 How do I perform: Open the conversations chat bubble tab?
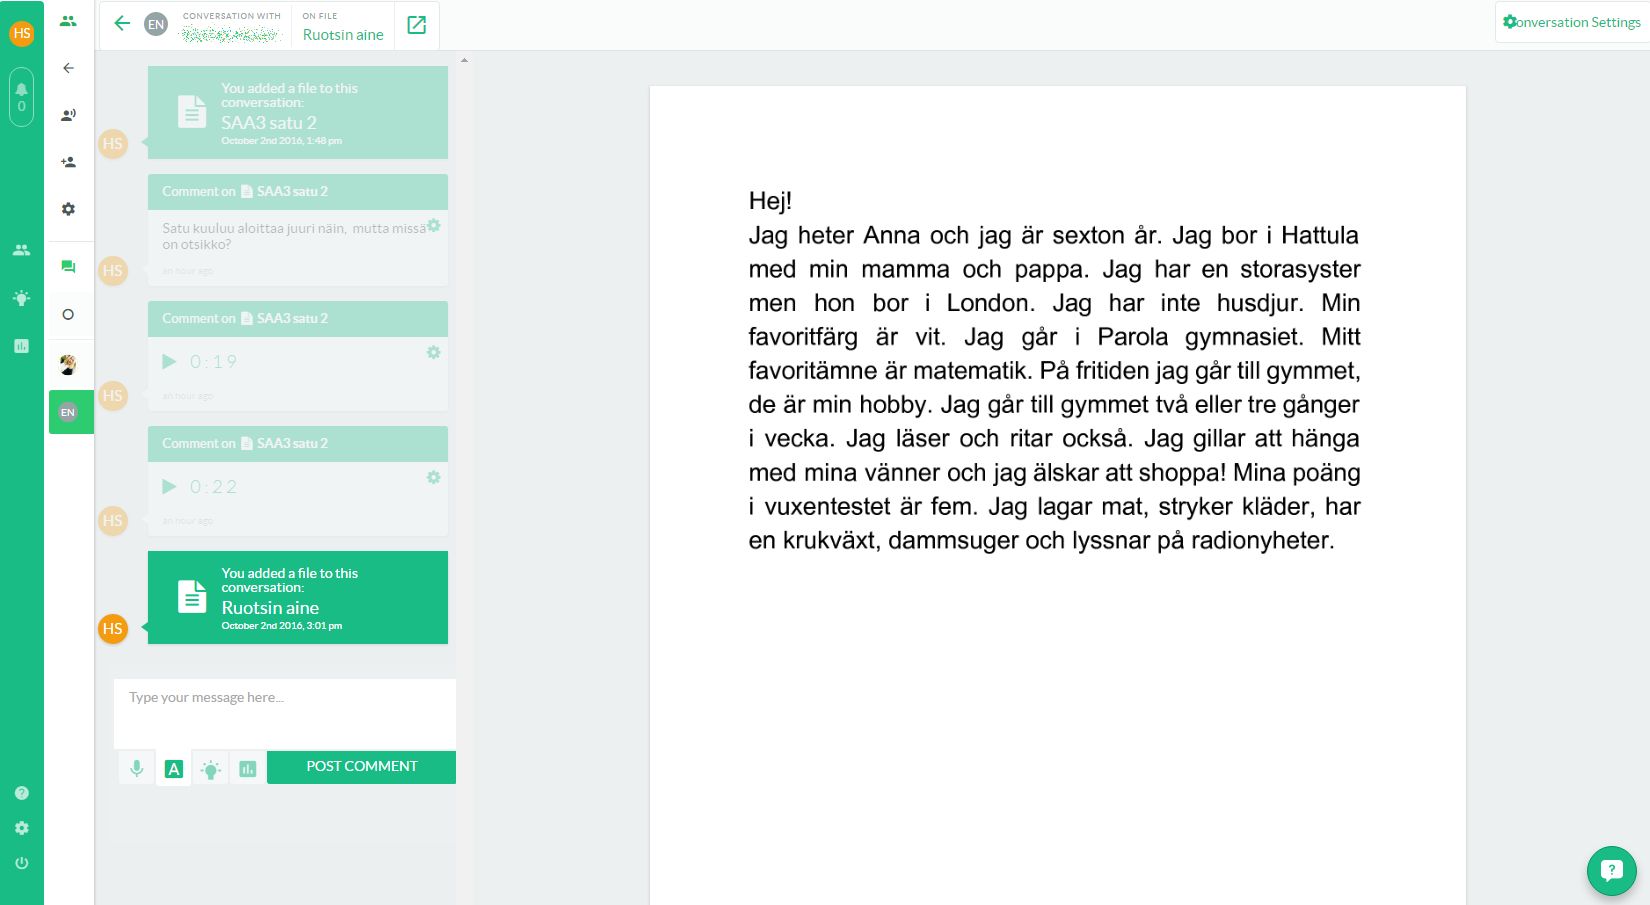(x=68, y=266)
